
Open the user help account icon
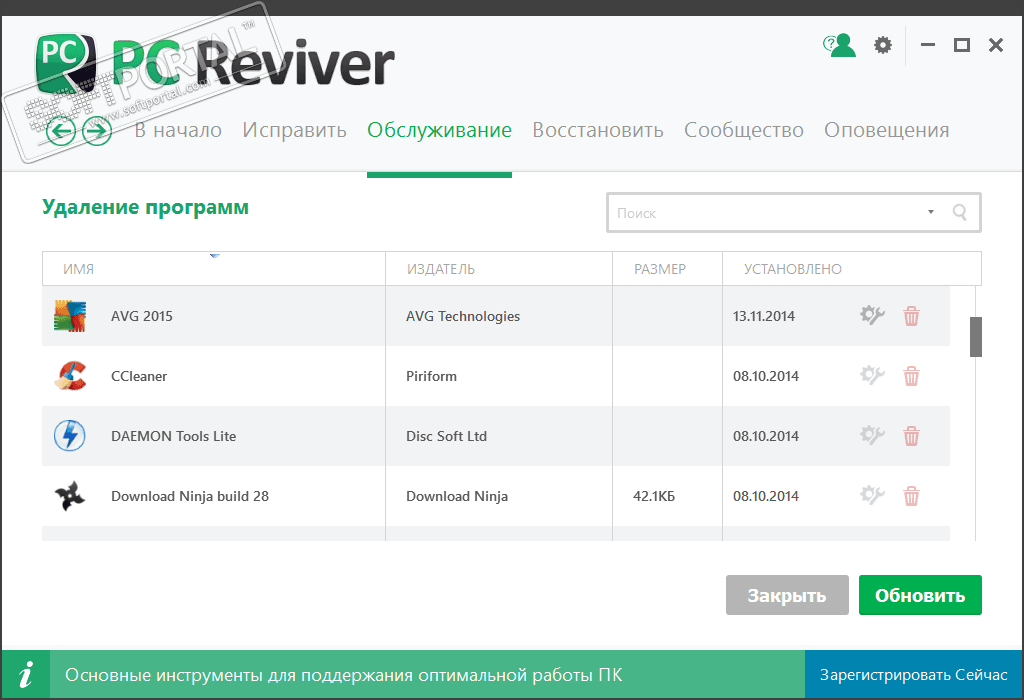pyautogui.click(x=839, y=45)
